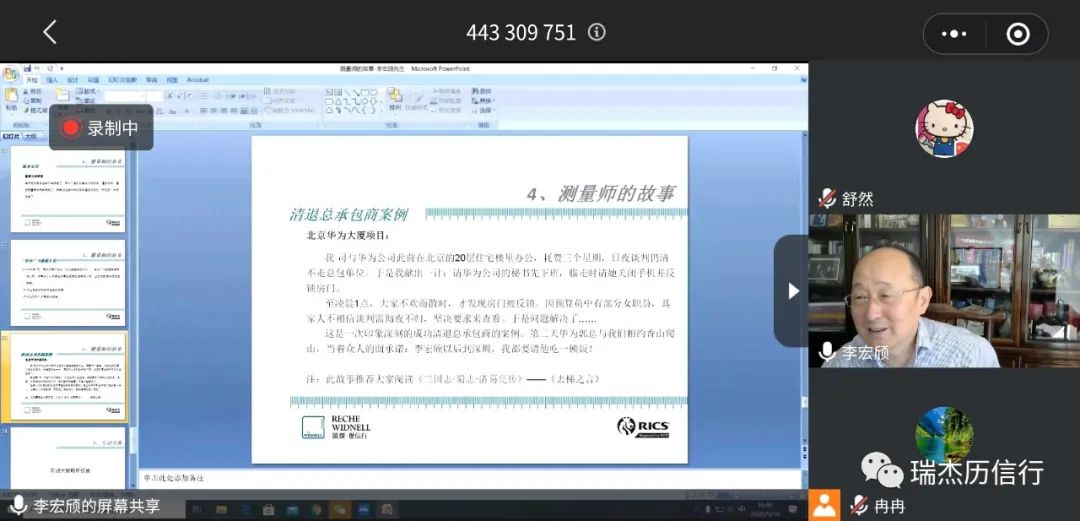Click the red recording indicator
1080x521 pixels.
point(71,128)
